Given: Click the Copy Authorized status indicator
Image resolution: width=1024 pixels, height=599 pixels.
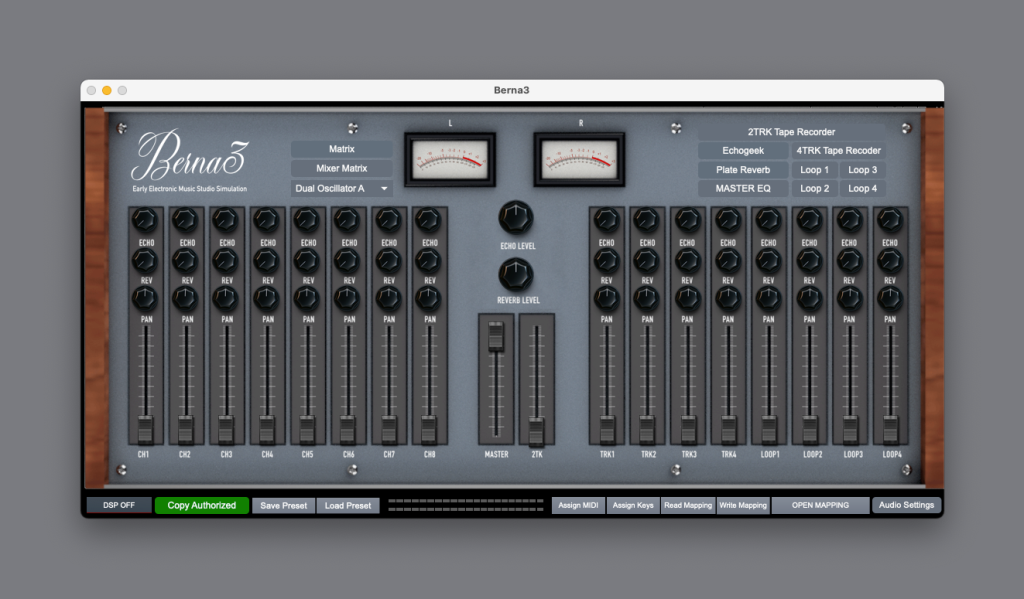Looking at the screenshot, I should point(202,505).
